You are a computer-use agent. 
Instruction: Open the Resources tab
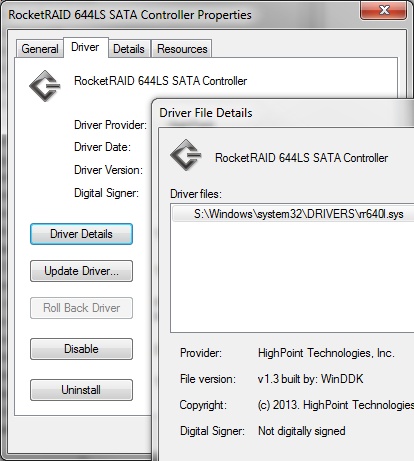click(182, 49)
